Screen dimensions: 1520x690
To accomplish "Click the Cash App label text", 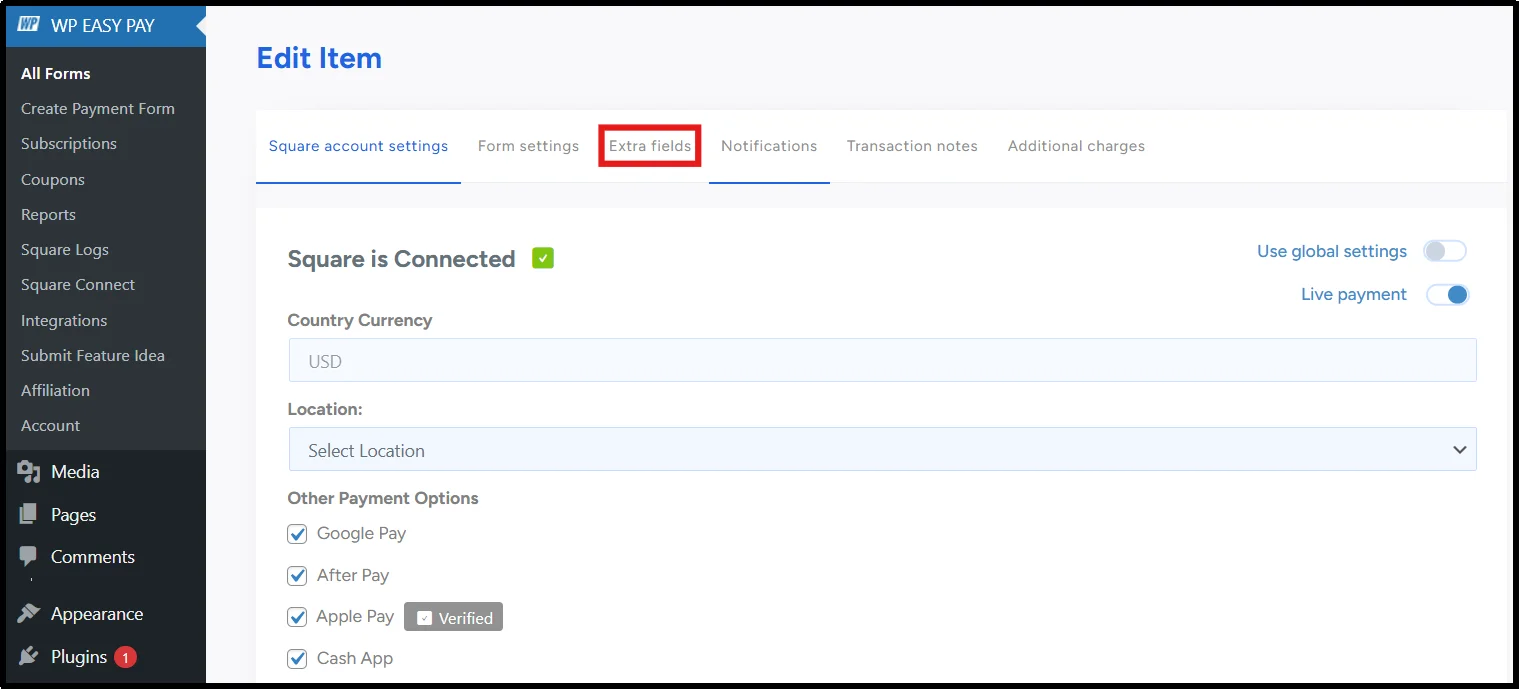I will point(355,659).
